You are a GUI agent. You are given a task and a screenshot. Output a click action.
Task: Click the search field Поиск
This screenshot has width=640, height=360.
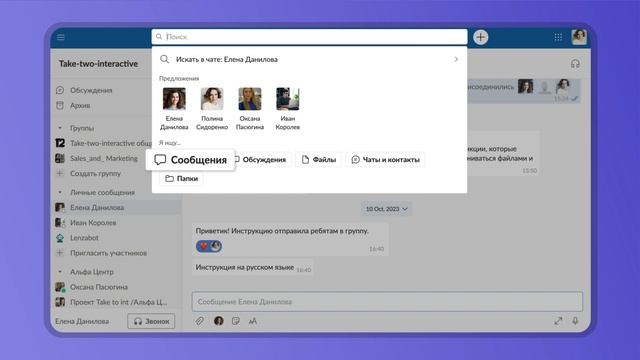(x=309, y=37)
